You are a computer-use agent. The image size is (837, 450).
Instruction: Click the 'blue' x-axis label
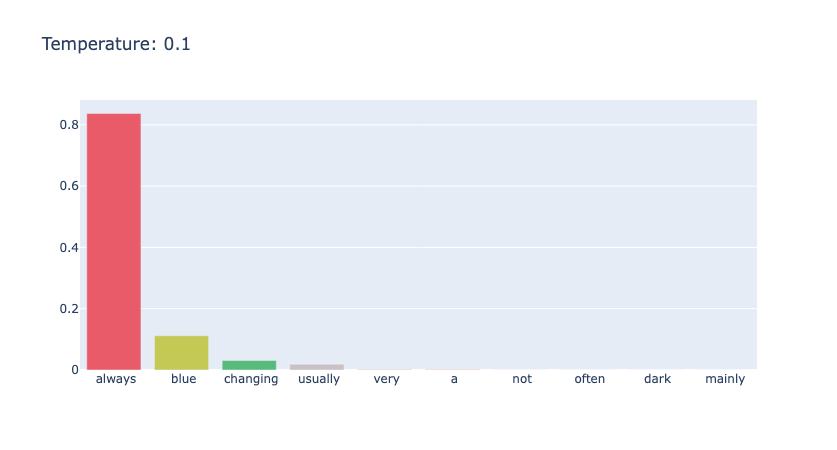(x=184, y=379)
